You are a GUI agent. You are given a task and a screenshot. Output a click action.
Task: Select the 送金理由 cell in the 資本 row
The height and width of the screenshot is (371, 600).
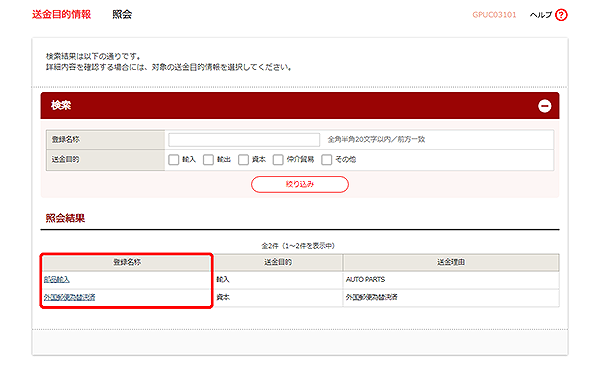point(451,297)
